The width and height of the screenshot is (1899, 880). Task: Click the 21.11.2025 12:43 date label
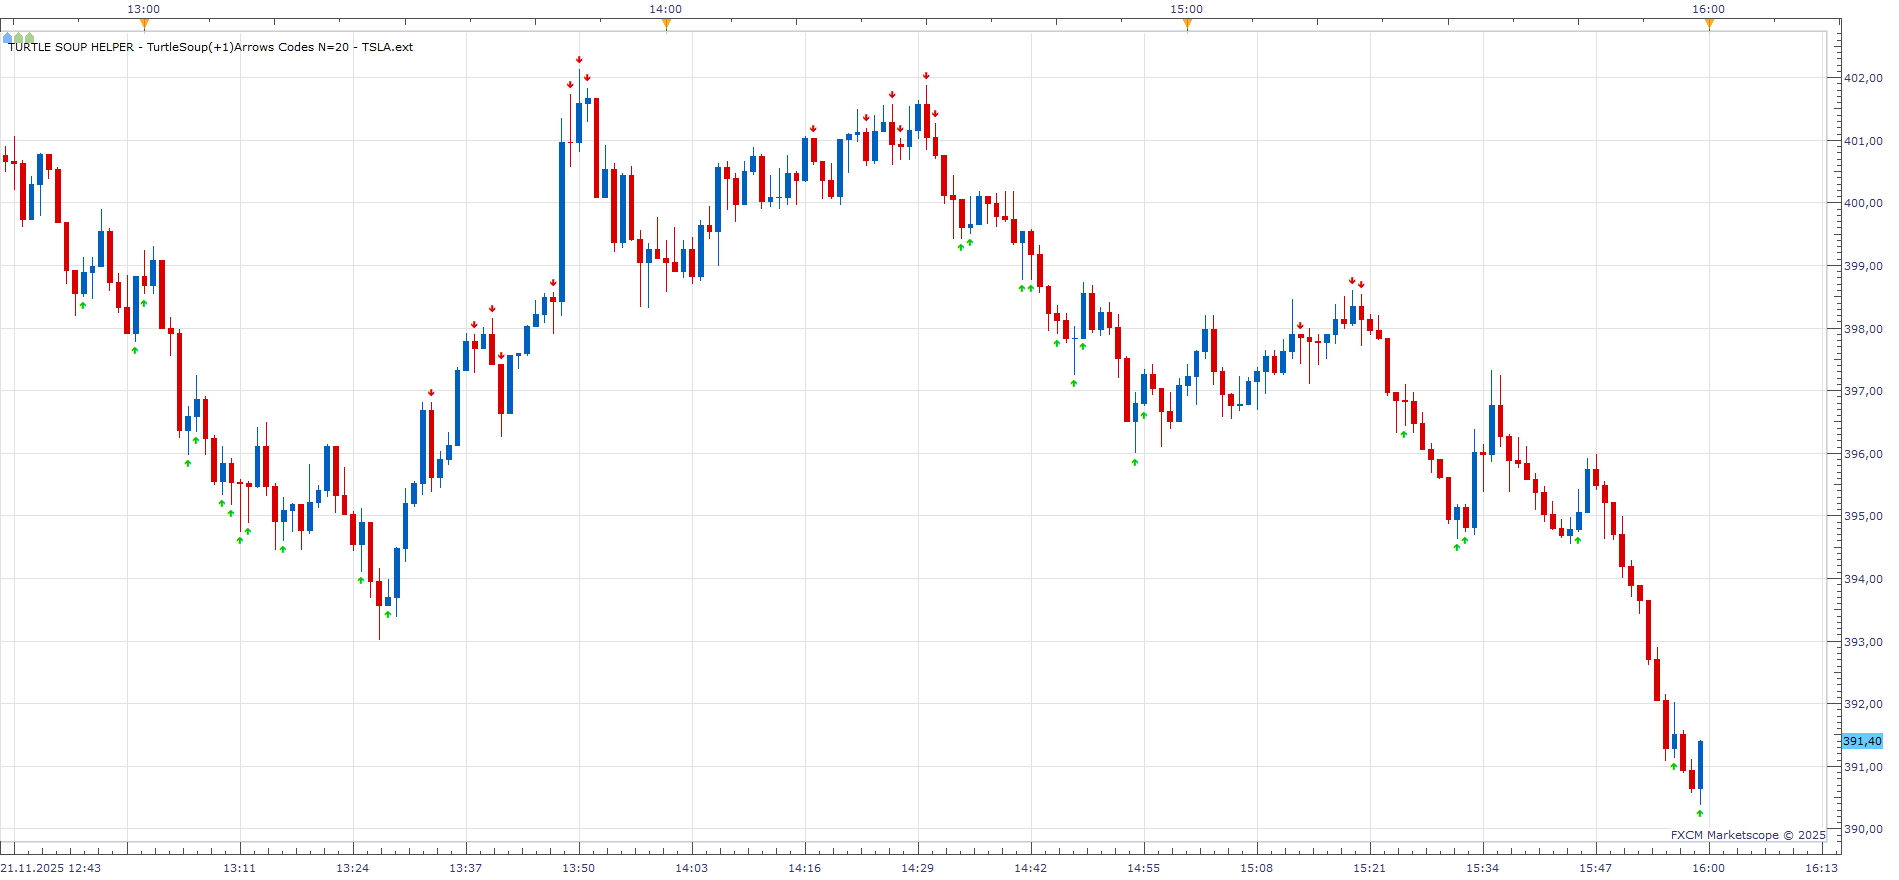[51, 868]
